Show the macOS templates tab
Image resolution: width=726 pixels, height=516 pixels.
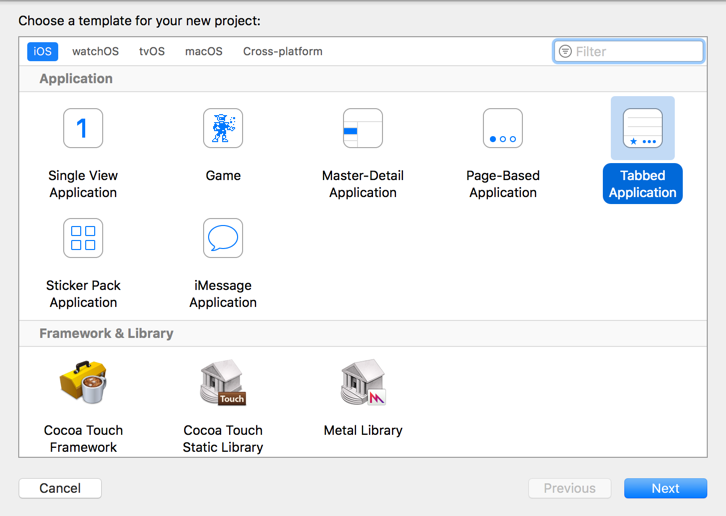pos(204,51)
